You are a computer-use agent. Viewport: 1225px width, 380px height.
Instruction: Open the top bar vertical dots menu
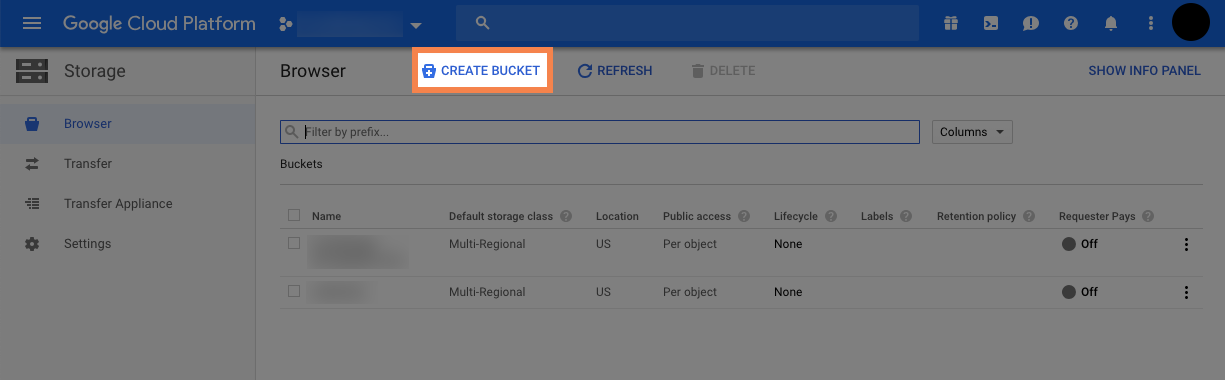click(1151, 23)
